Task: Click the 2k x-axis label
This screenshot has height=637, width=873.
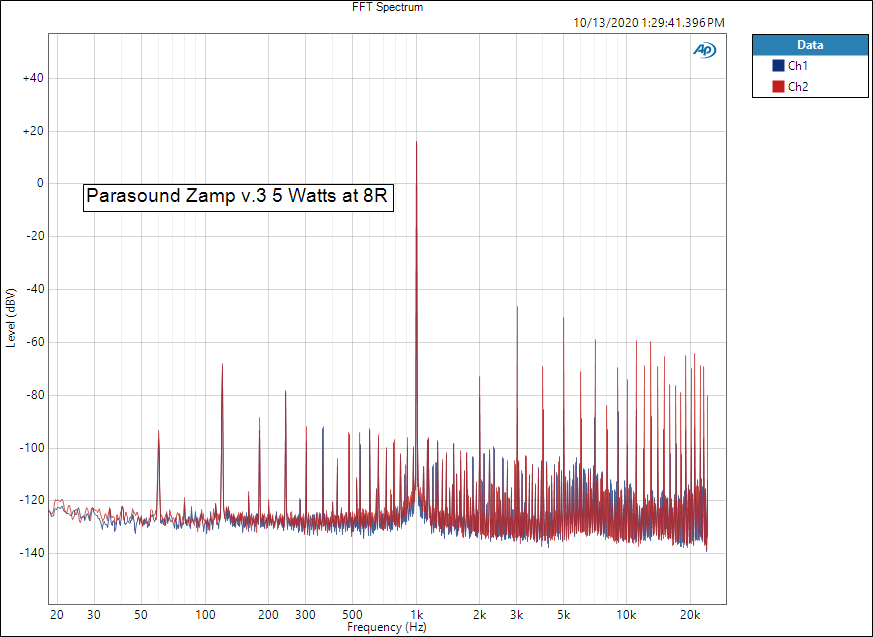Action: pyautogui.click(x=479, y=615)
